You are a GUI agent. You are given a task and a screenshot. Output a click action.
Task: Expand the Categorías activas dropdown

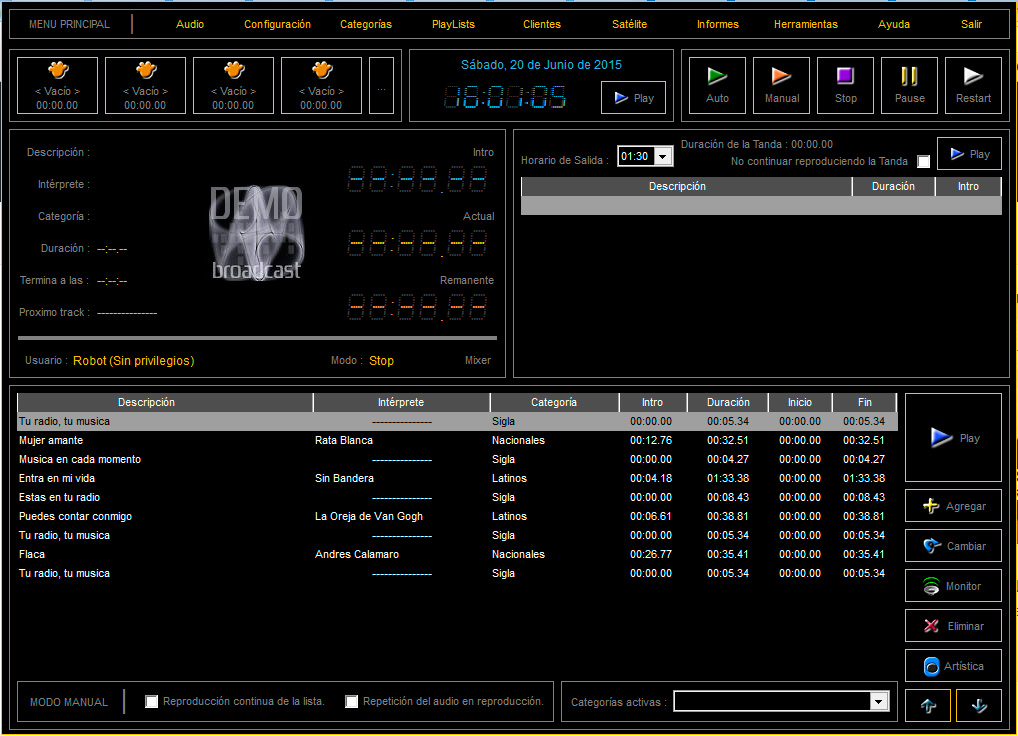(x=878, y=701)
